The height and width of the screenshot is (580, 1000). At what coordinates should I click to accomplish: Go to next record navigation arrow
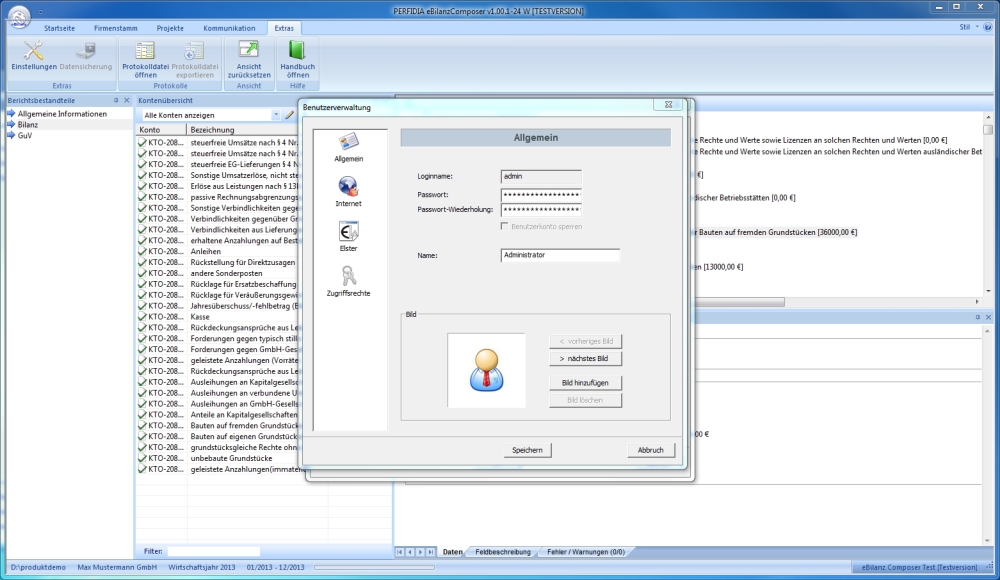pyautogui.click(x=420, y=552)
